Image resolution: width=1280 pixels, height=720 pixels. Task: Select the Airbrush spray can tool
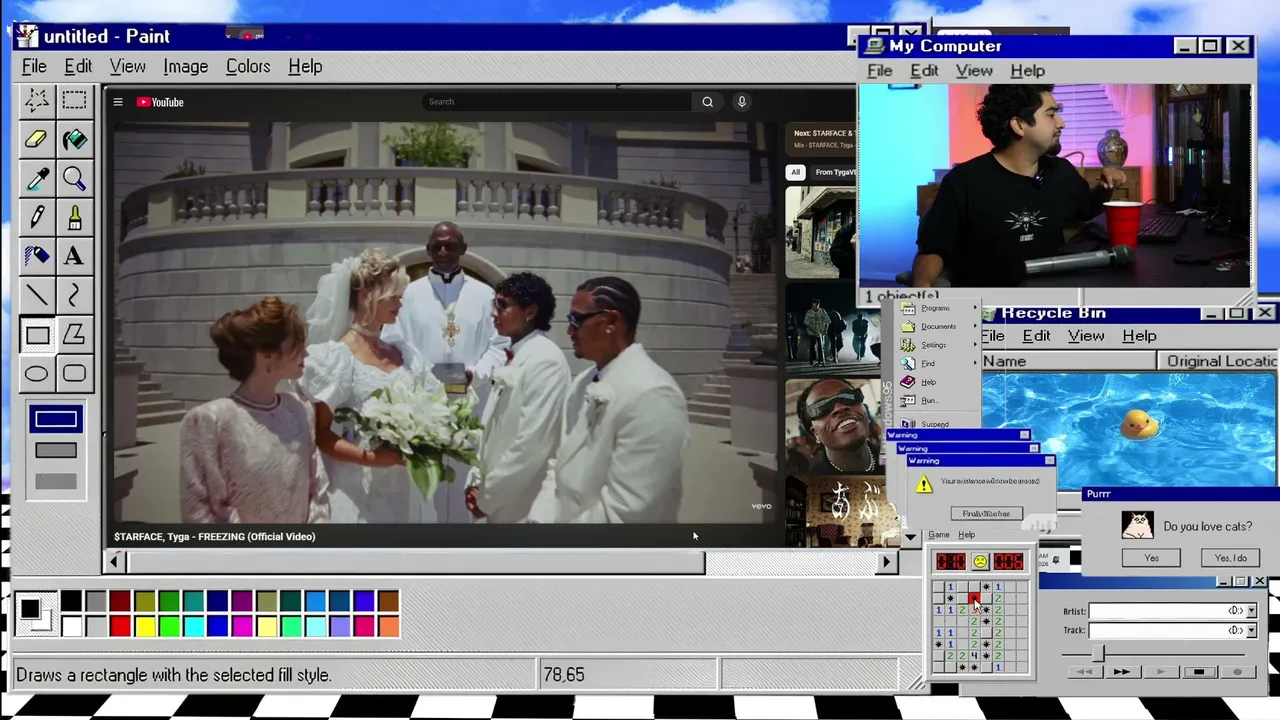[37, 256]
